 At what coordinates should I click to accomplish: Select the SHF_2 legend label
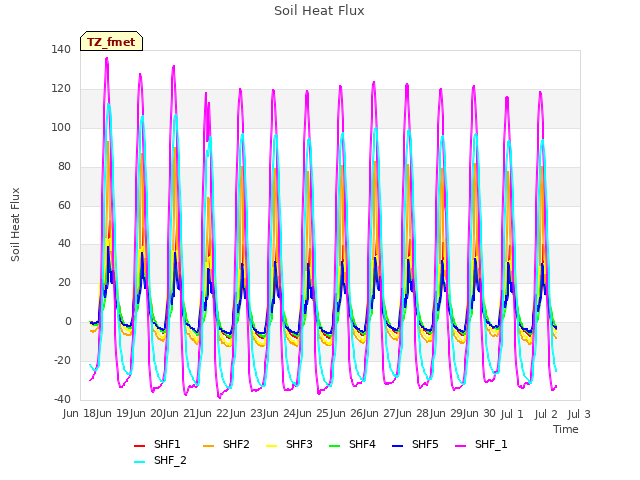(170, 460)
